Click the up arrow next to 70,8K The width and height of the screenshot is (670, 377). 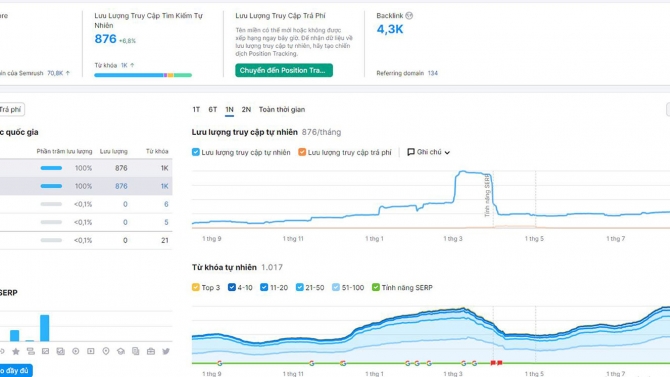pos(68,73)
